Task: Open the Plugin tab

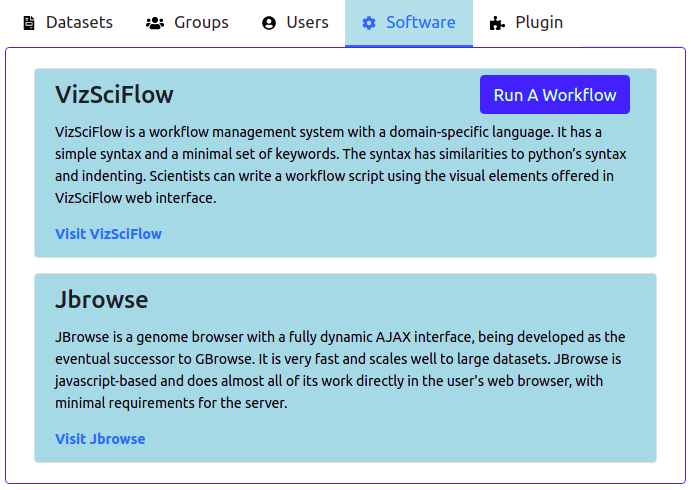Action: 526,23
